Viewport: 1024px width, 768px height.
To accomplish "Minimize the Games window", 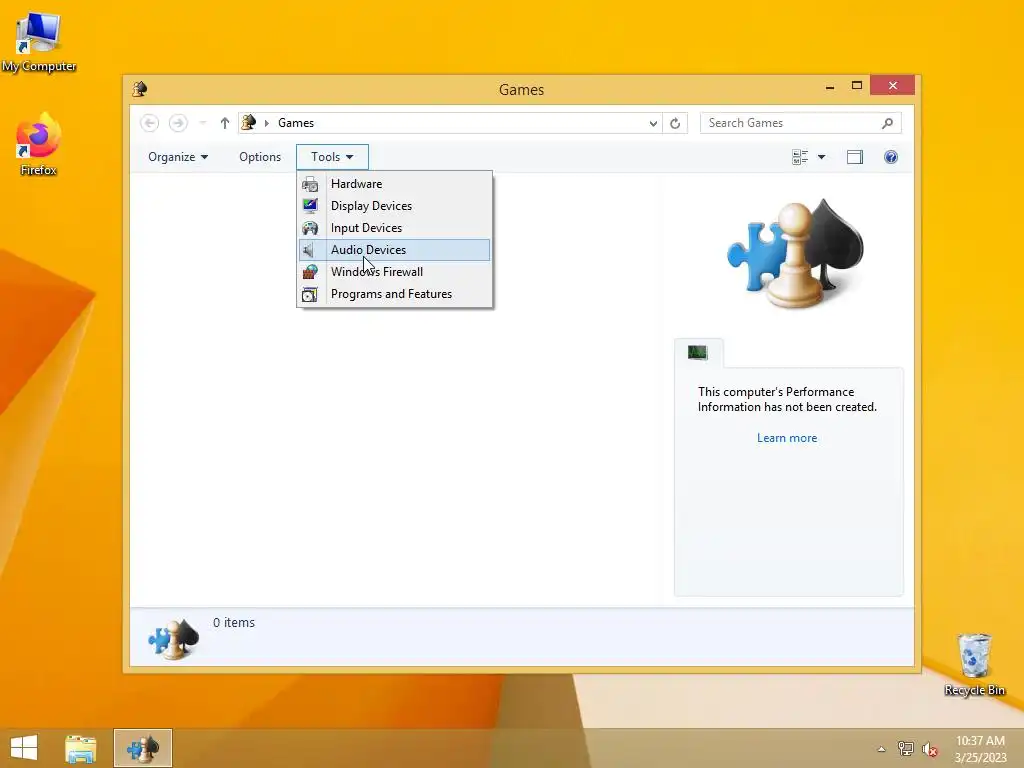I will coord(829,86).
